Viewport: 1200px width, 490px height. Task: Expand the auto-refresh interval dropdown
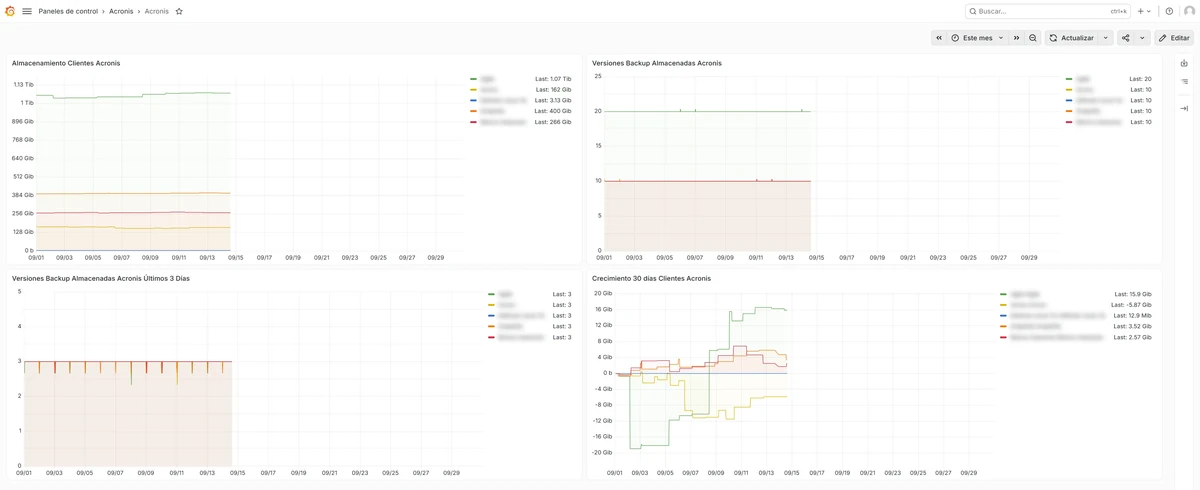pos(1106,38)
